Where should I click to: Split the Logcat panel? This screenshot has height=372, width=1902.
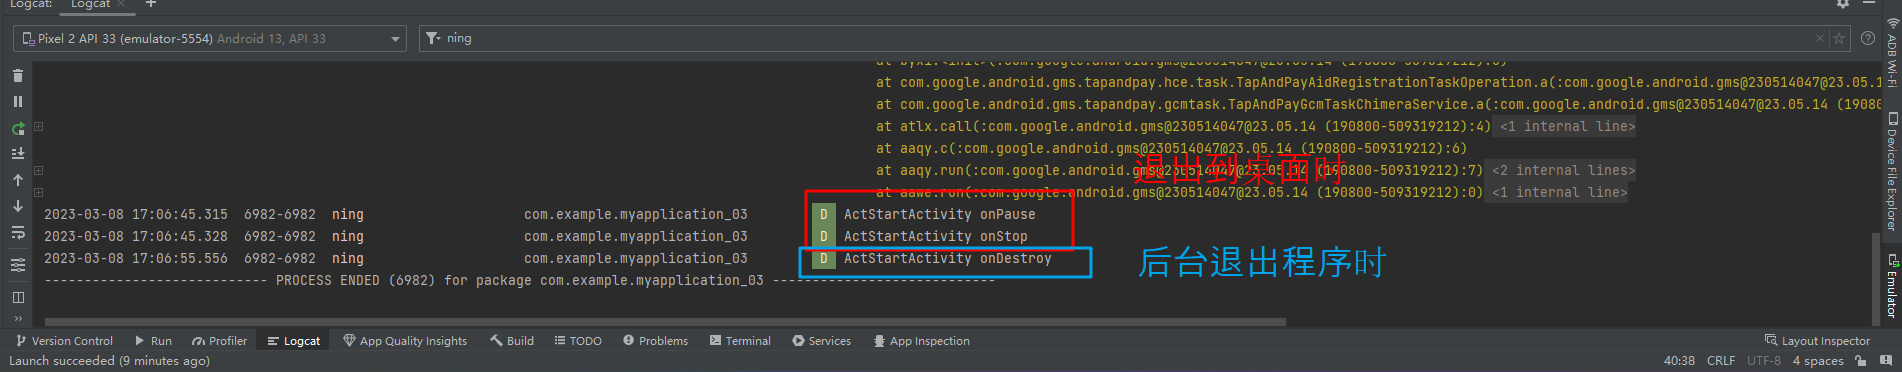18,297
